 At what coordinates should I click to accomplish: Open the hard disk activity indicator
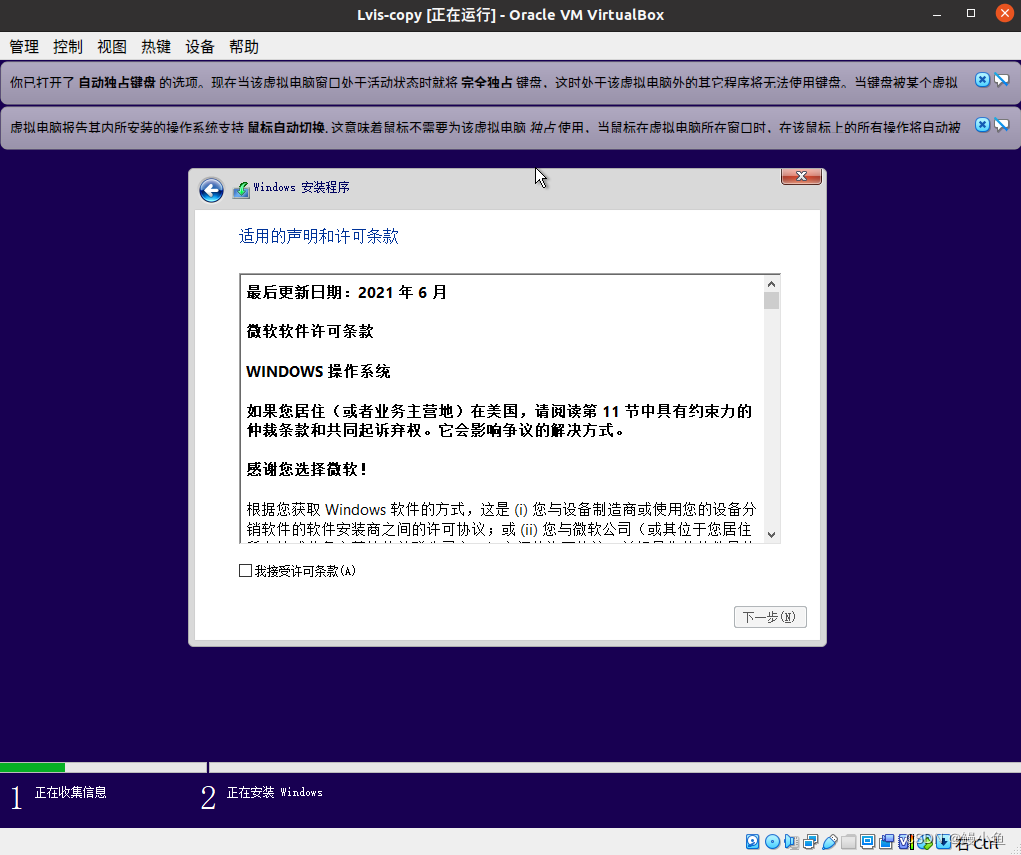click(752, 841)
